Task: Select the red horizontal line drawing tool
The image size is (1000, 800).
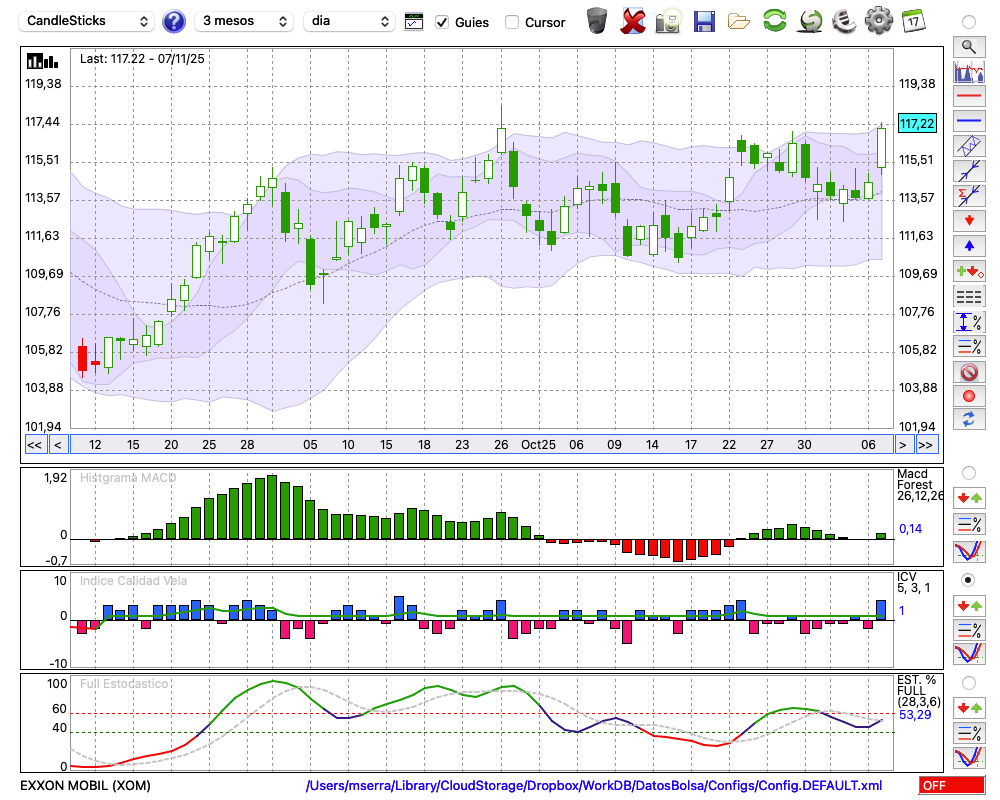Action: 968,97
